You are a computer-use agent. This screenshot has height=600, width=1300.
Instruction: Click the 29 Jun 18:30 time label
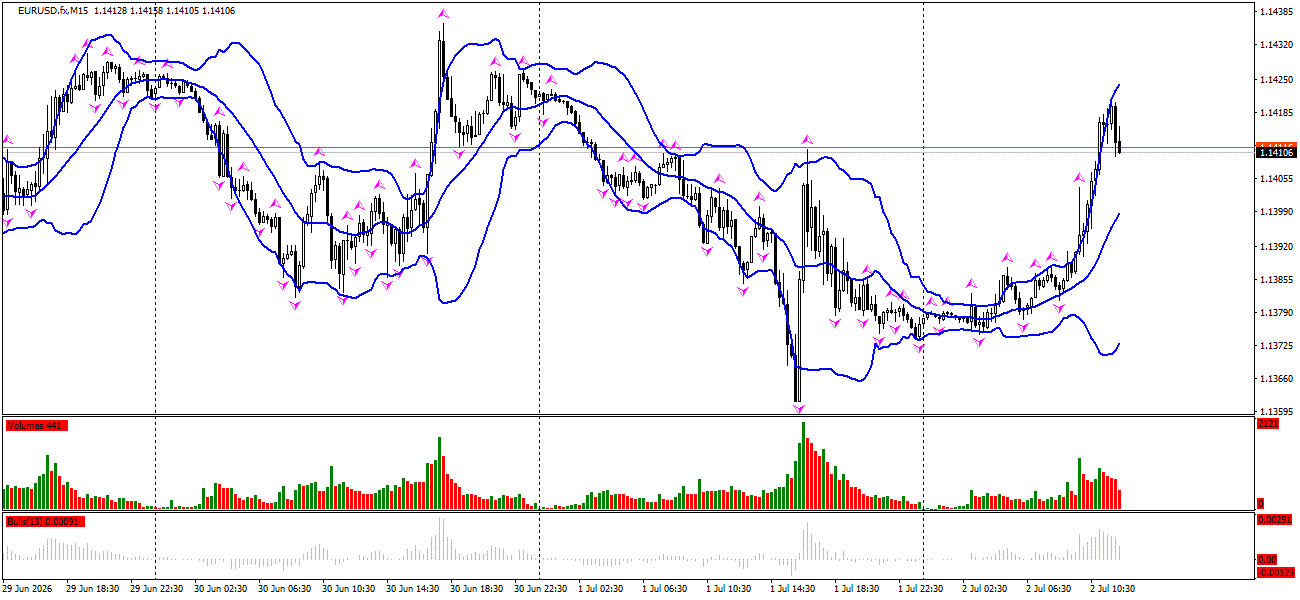tap(93, 589)
